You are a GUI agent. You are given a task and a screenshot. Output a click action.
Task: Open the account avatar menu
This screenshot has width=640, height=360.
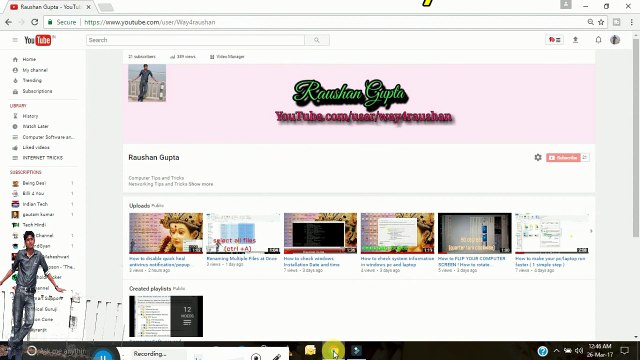(615, 40)
